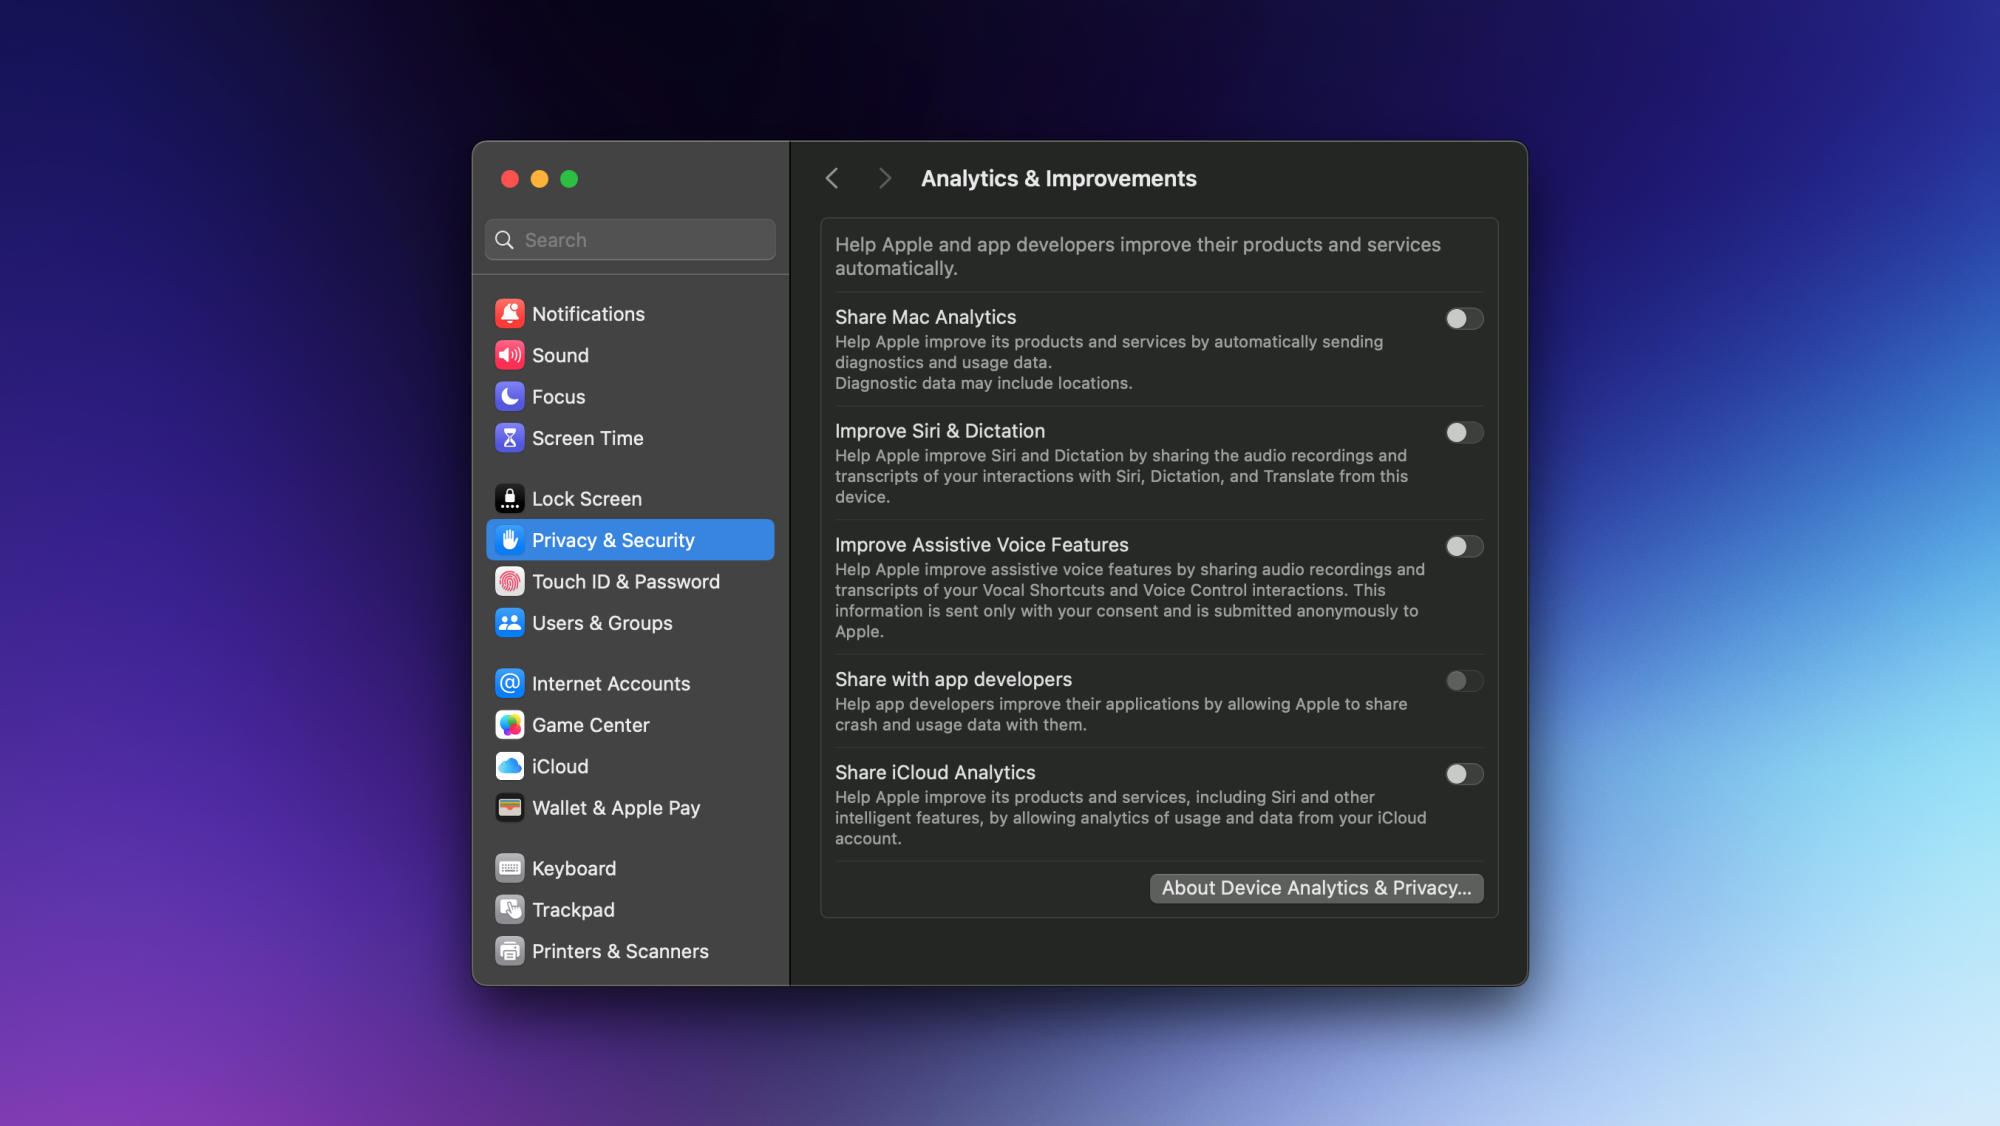Select the Trackpad sidebar label
This screenshot has height=1126, width=2000.
click(x=573, y=910)
